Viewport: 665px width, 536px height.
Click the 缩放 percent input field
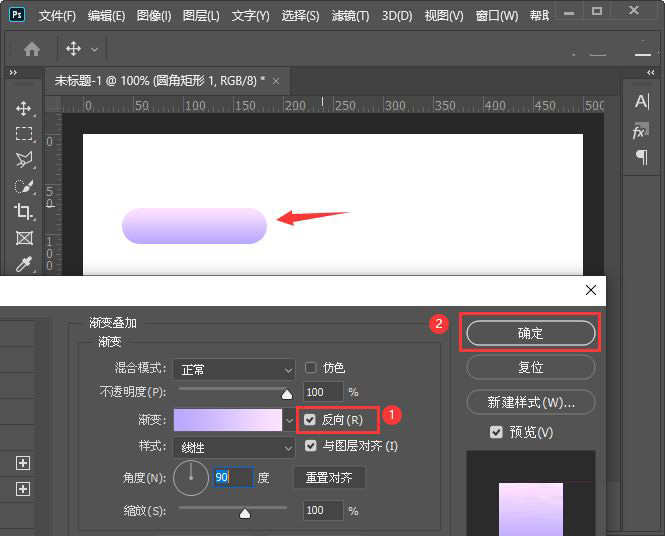pos(323,511)
